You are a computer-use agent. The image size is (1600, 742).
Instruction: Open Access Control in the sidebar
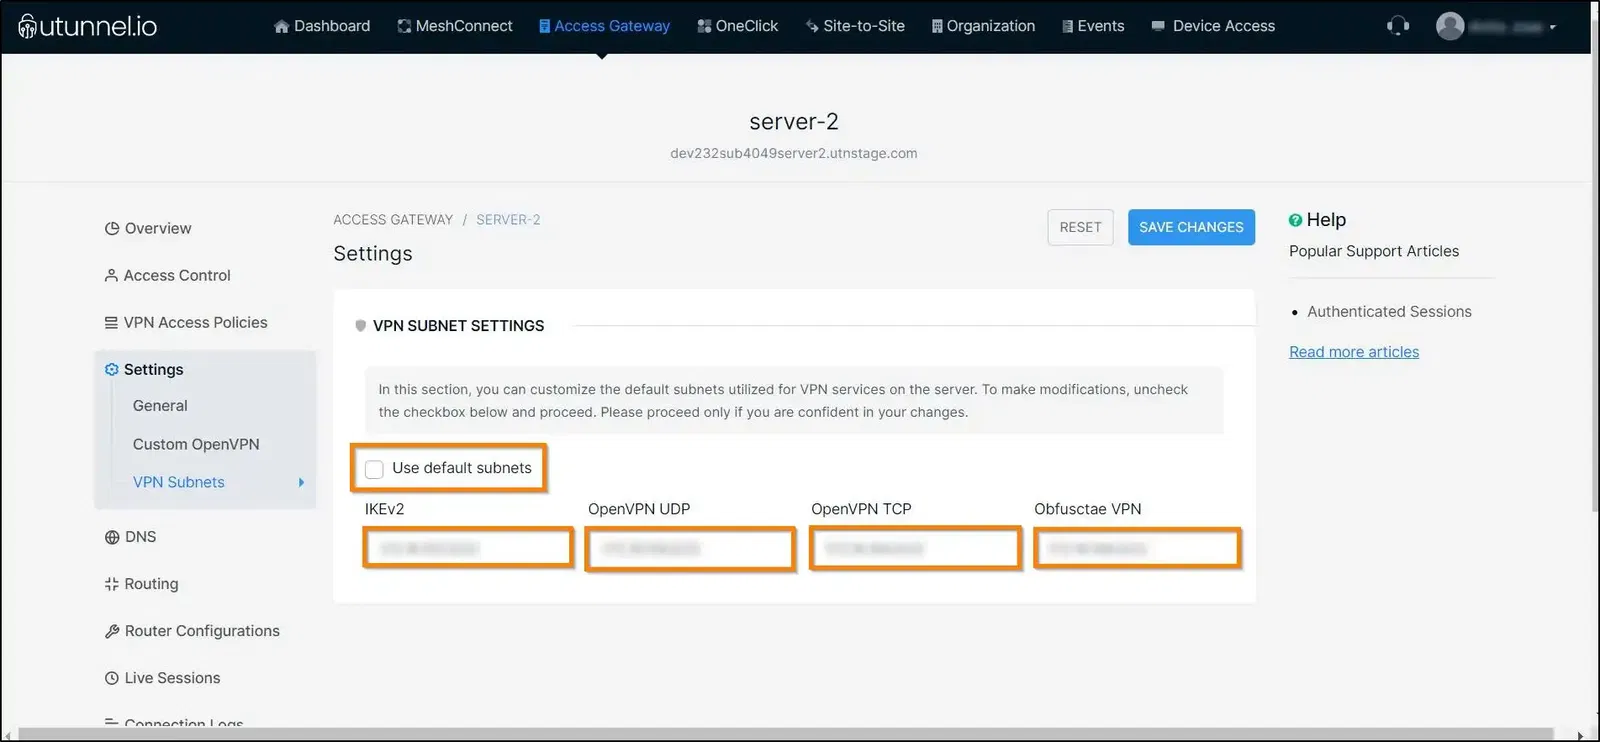[x=167, y=275]
